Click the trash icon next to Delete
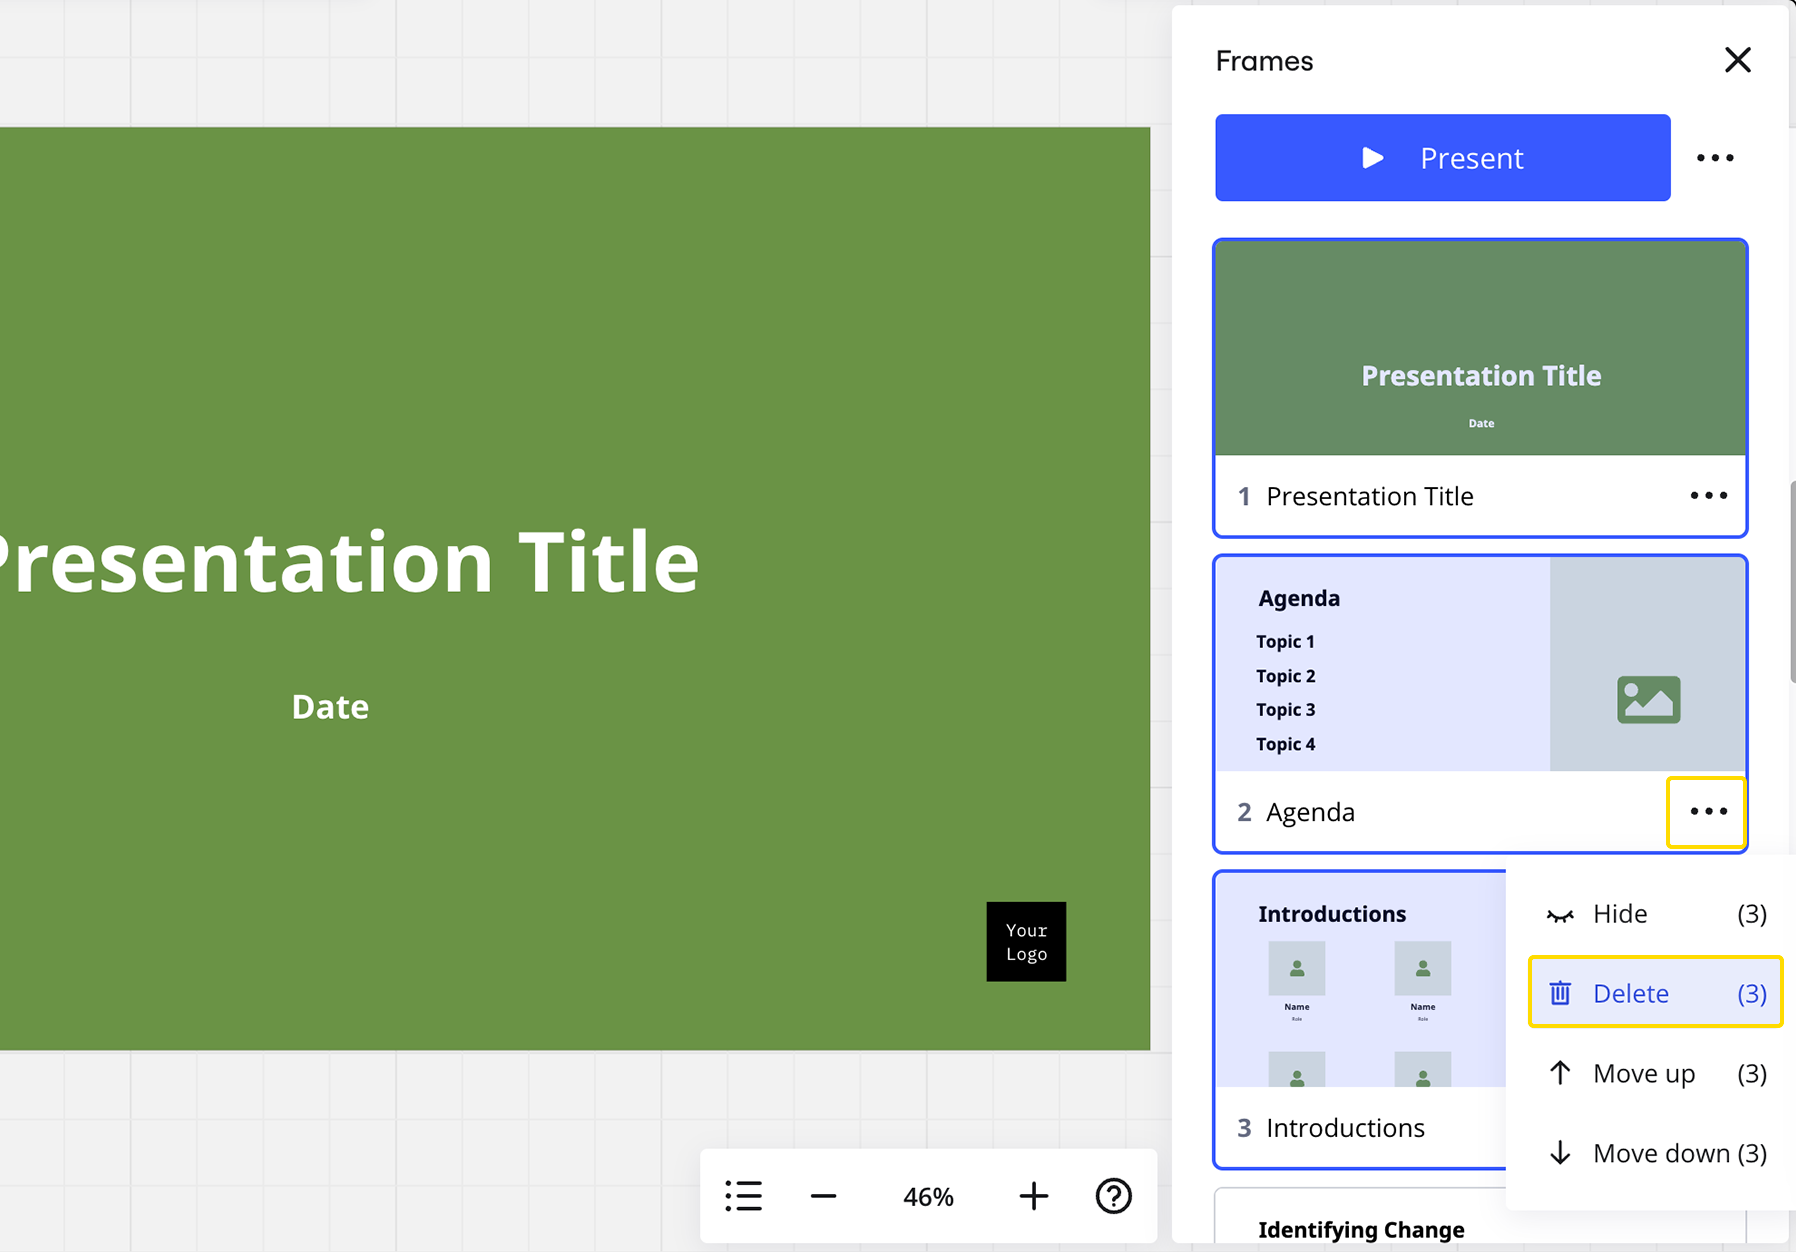Viewport: 1796px width, 1252px height. [x=1560, y=993]
